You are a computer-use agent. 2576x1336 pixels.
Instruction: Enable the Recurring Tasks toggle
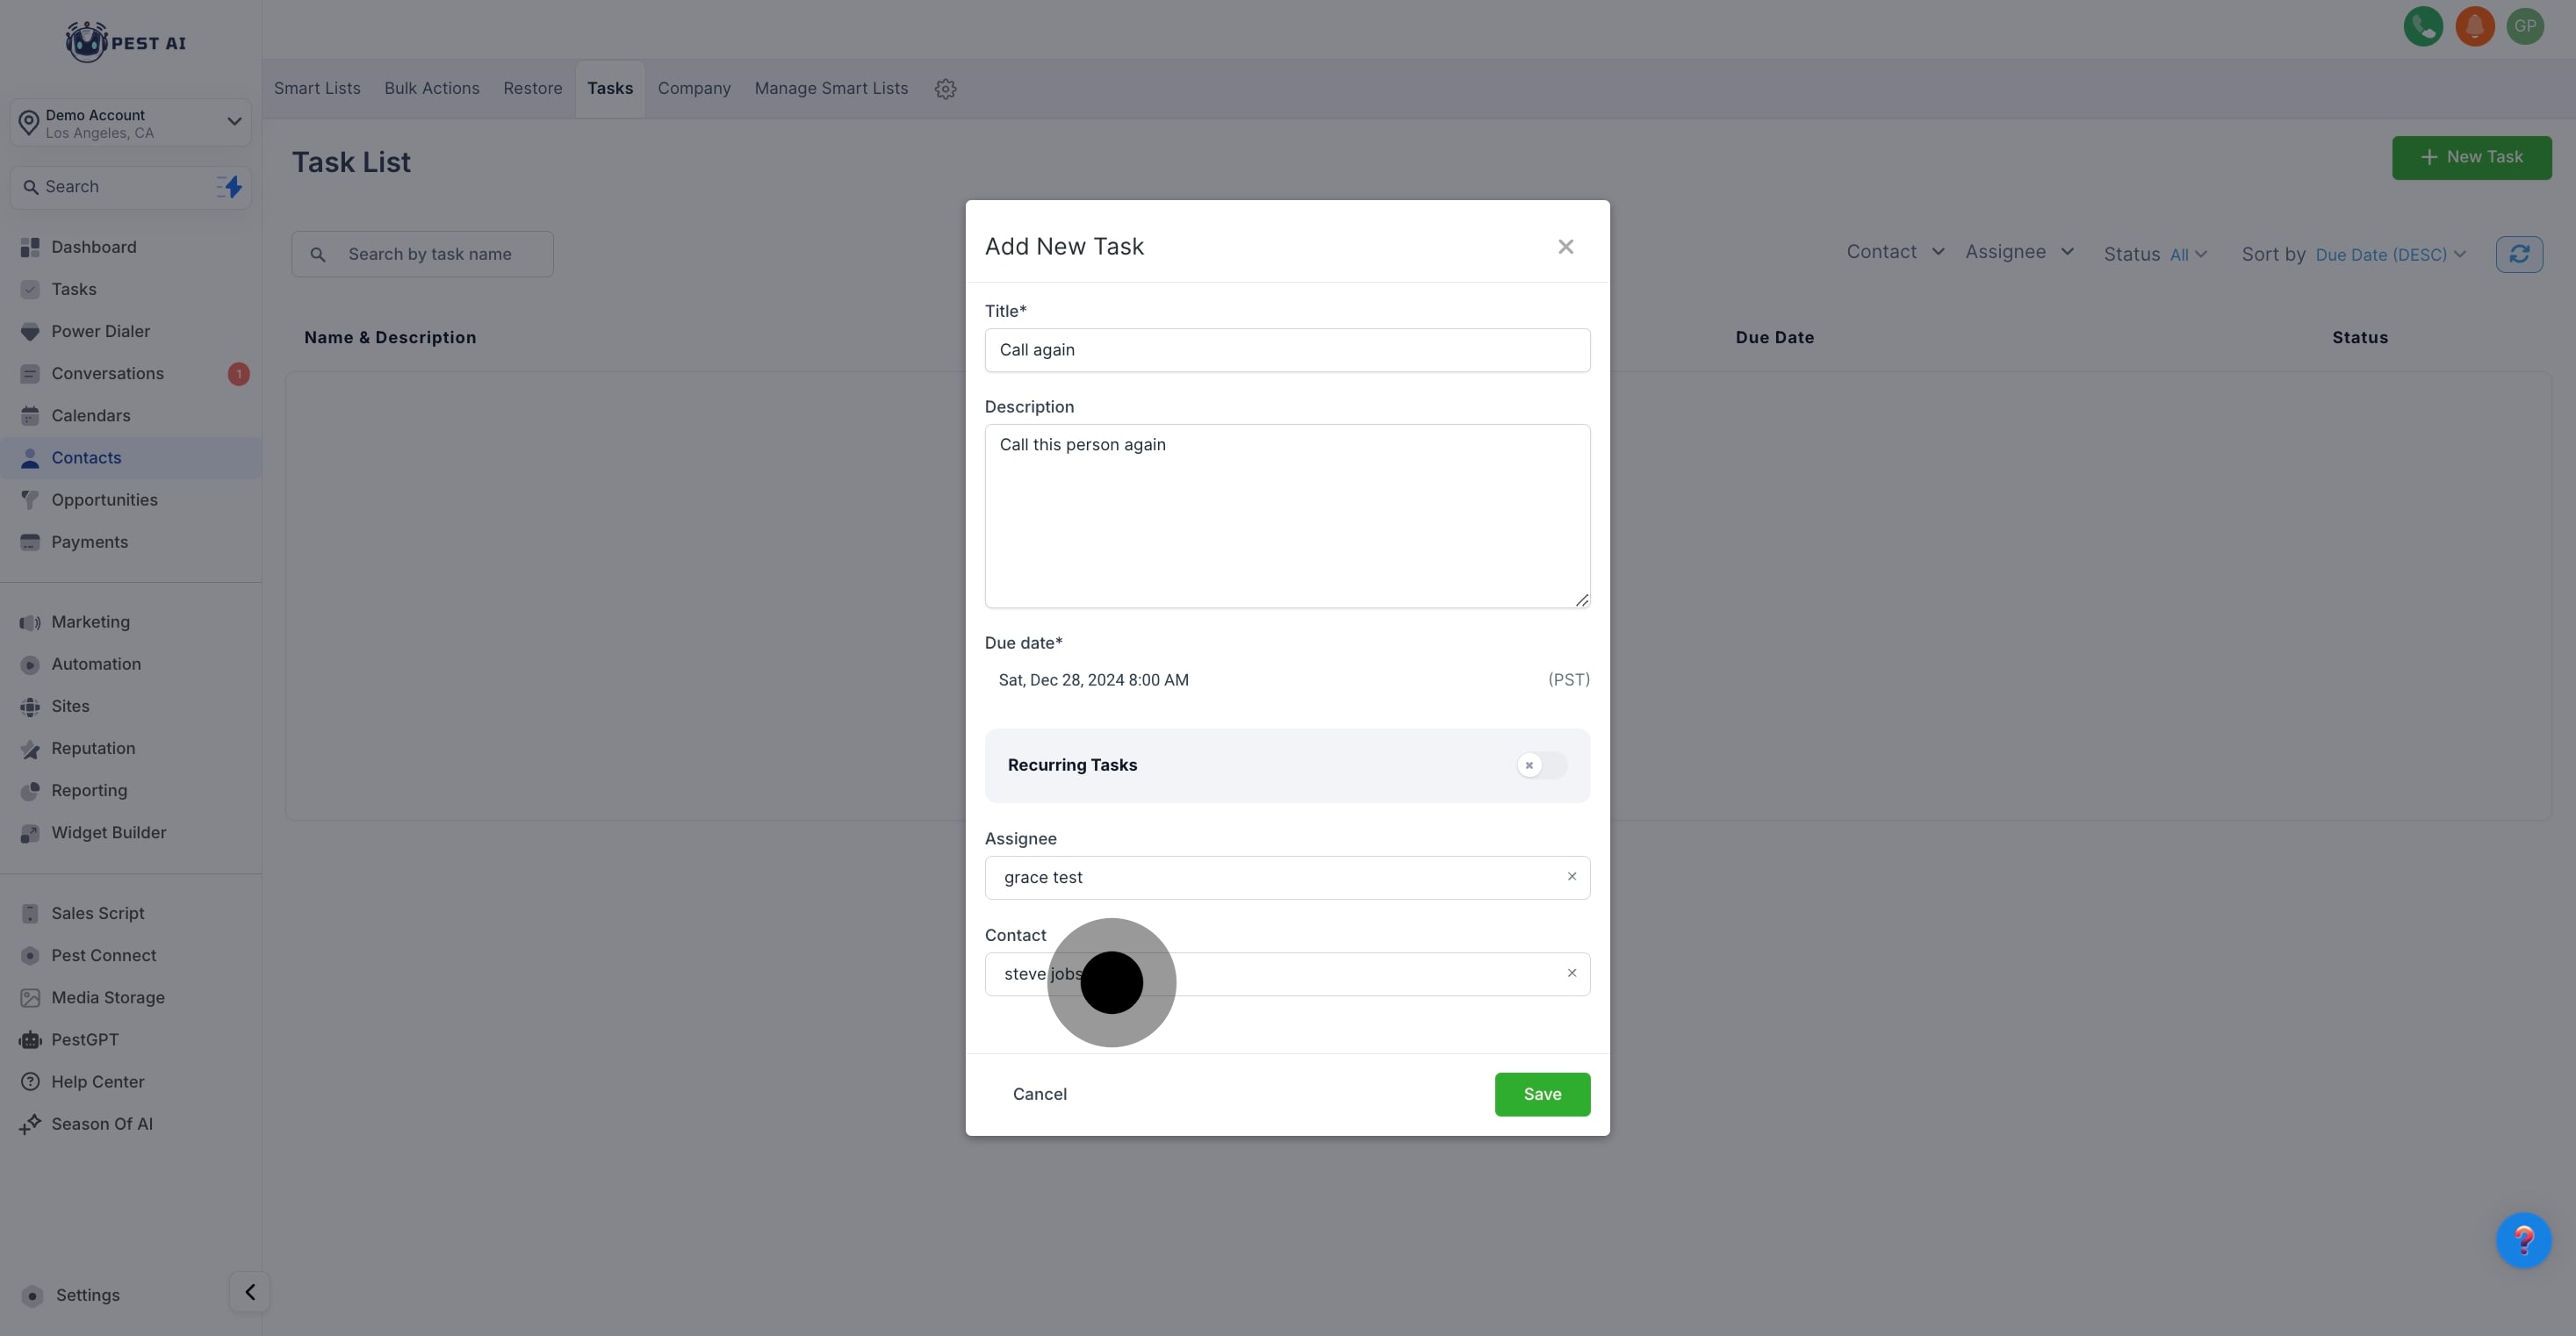[x=1540, y=765]
